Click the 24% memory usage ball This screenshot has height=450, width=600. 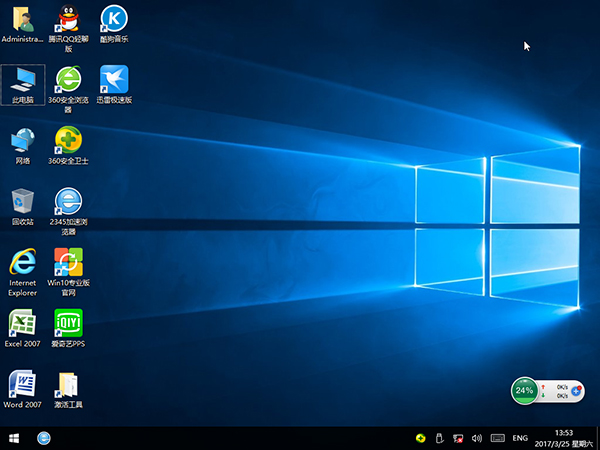pos(524,390)
